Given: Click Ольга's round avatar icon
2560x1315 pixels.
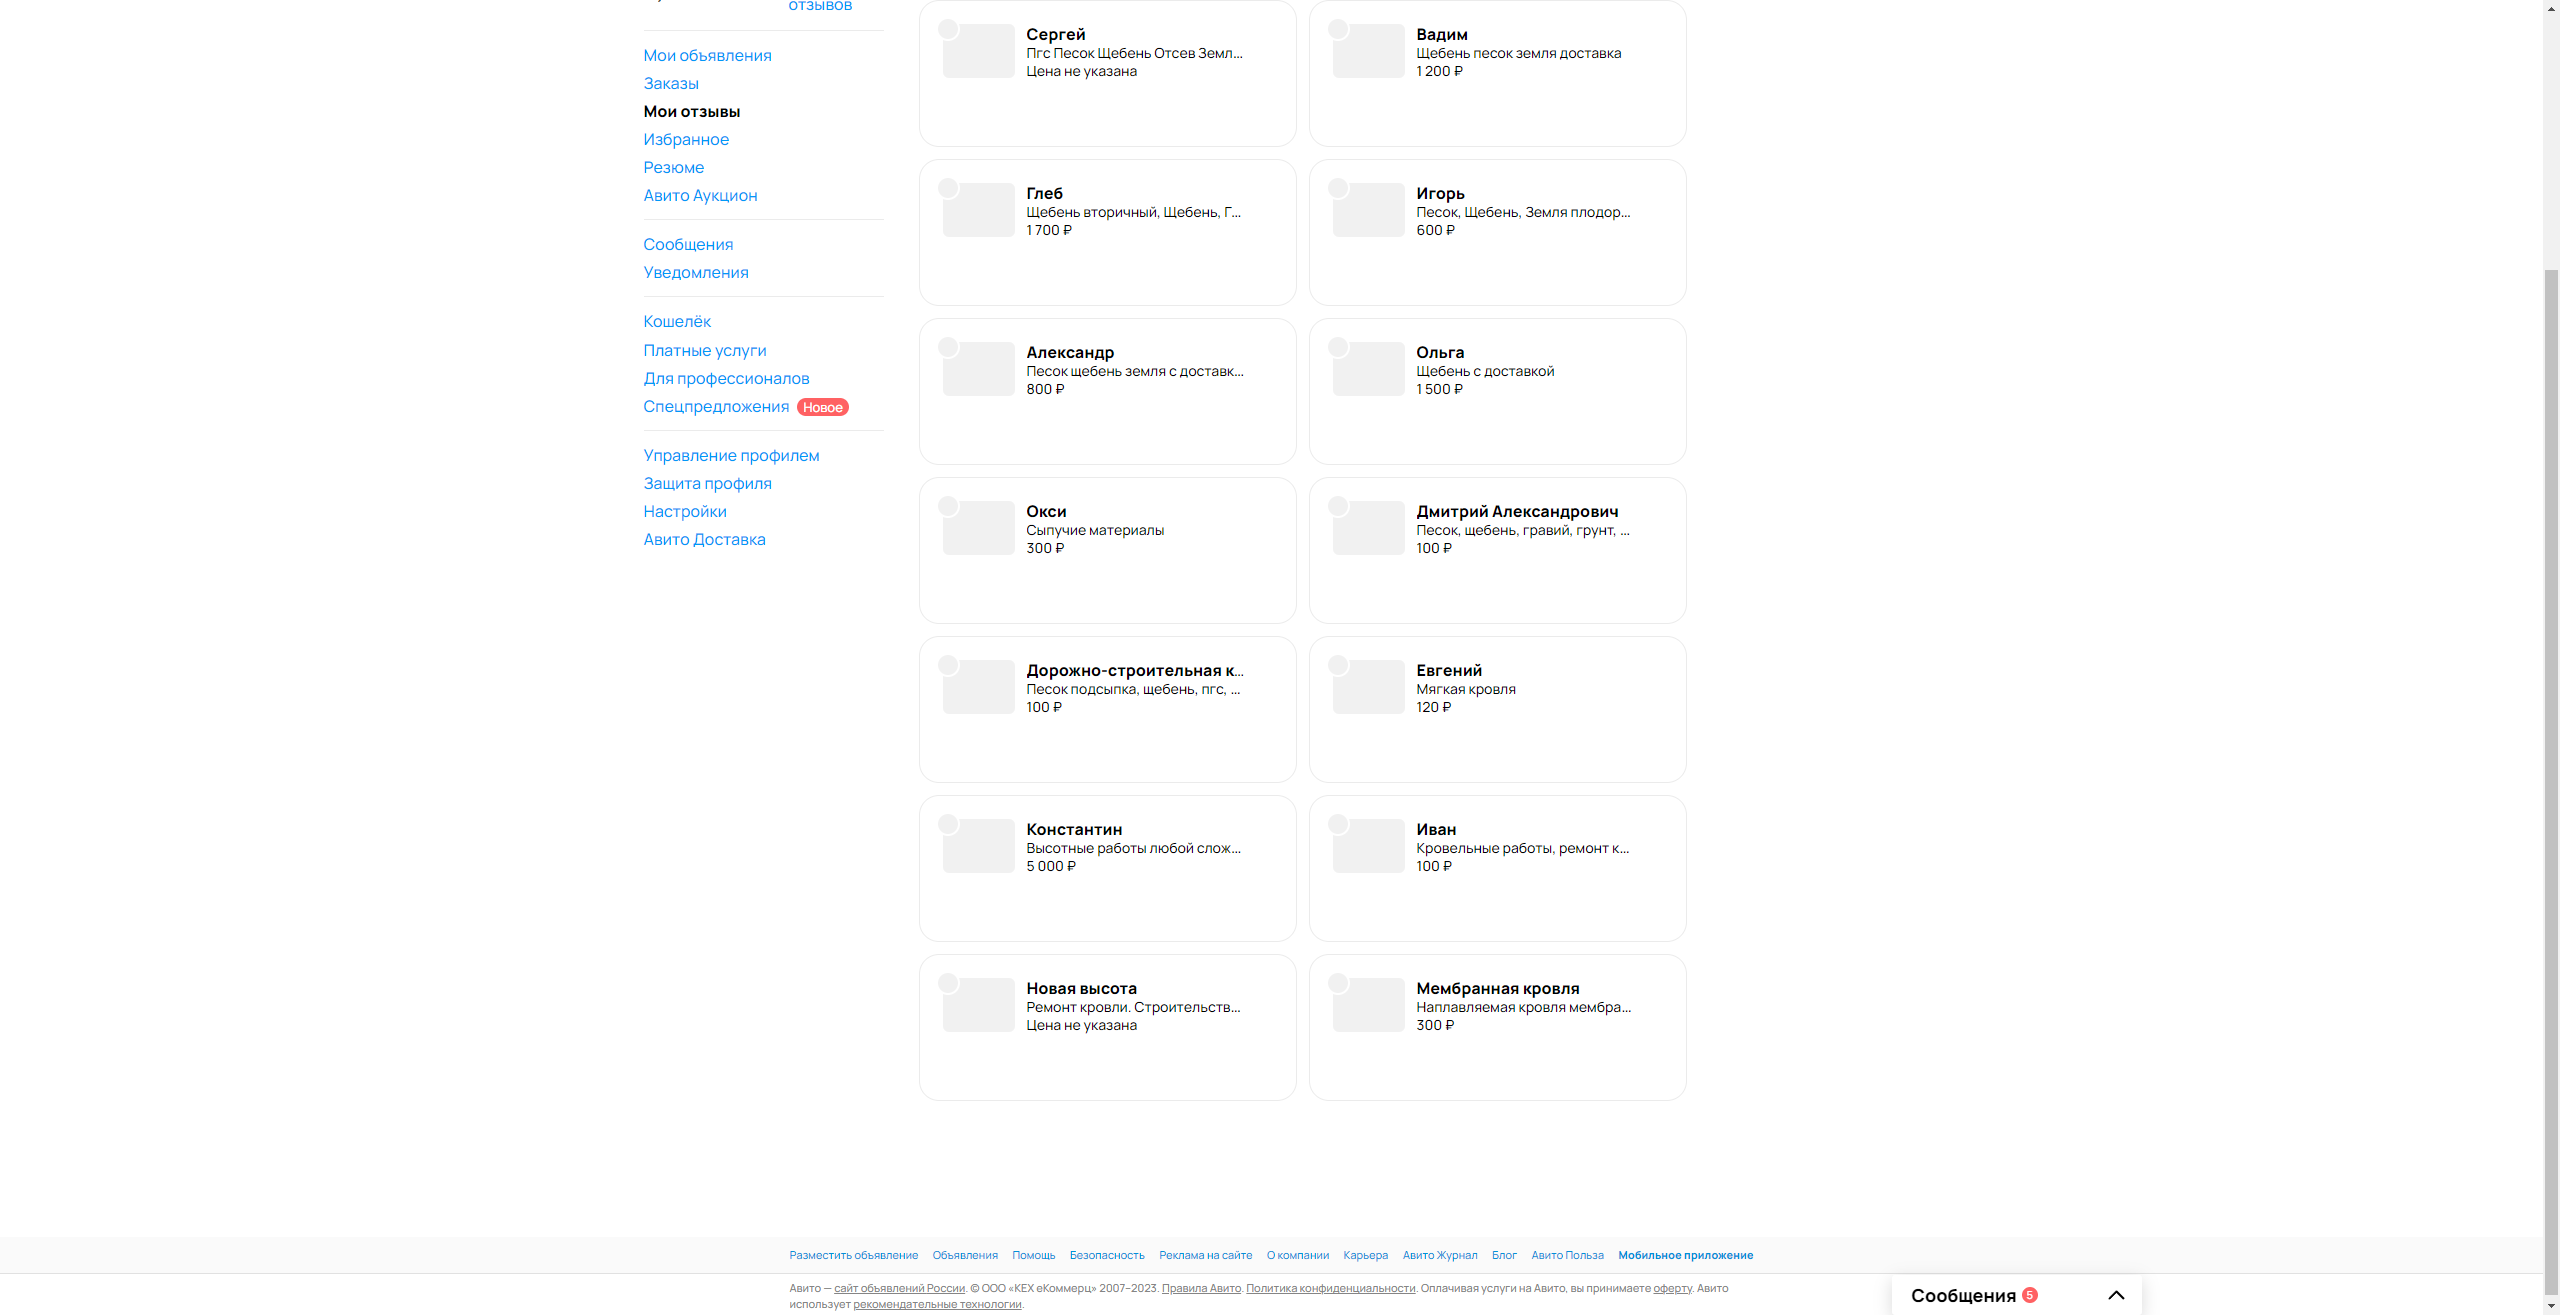Looking at the screenshot, I should (1338, 347).
